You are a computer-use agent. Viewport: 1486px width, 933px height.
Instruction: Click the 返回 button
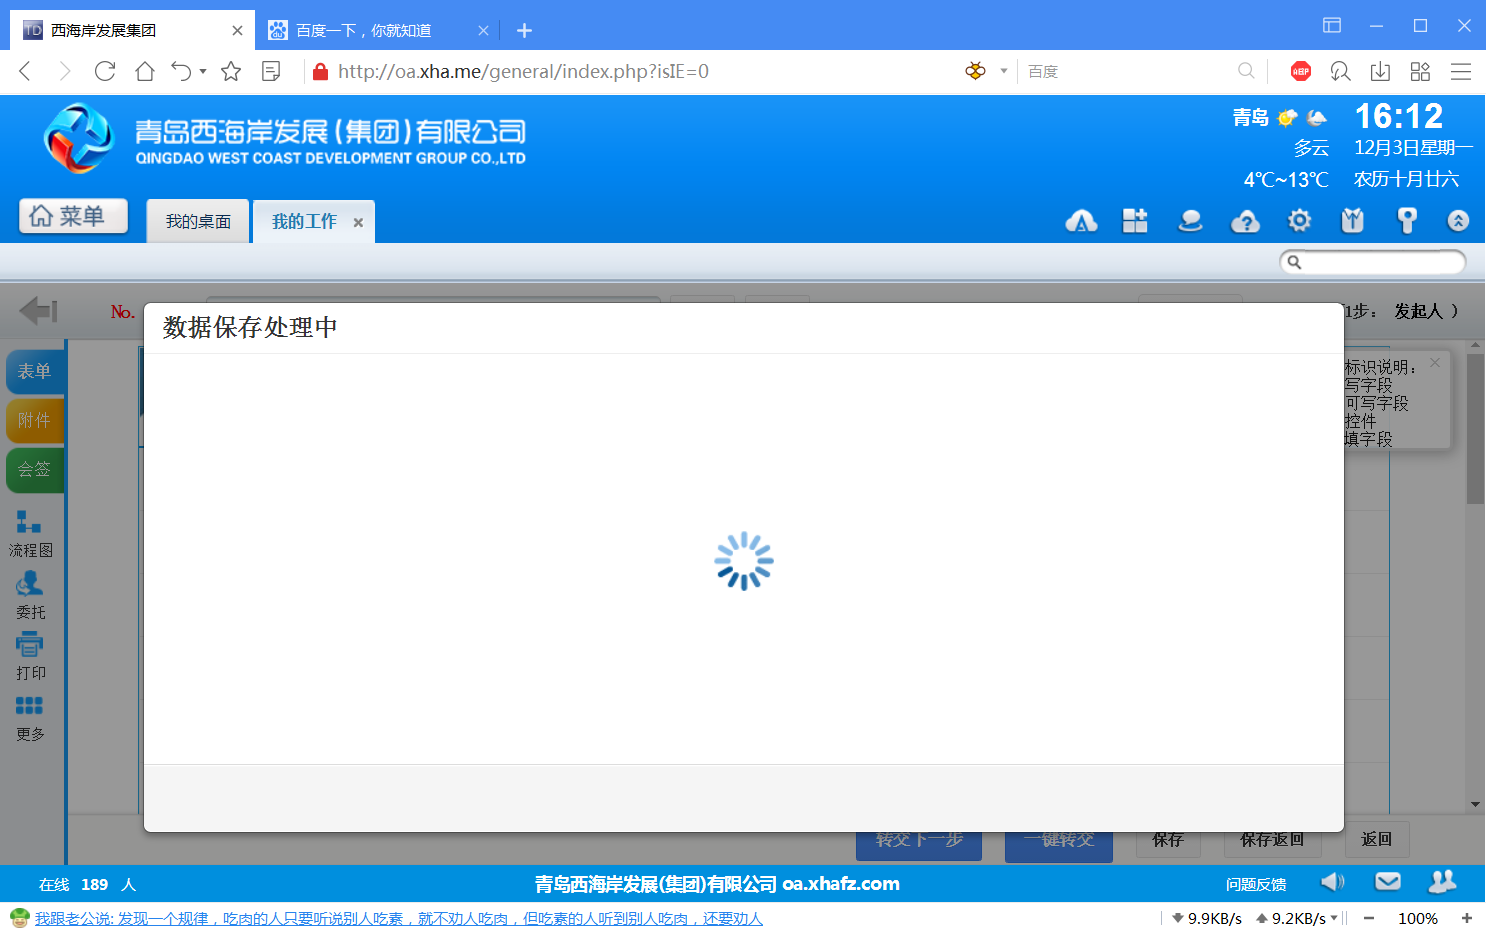point(1376,840)
